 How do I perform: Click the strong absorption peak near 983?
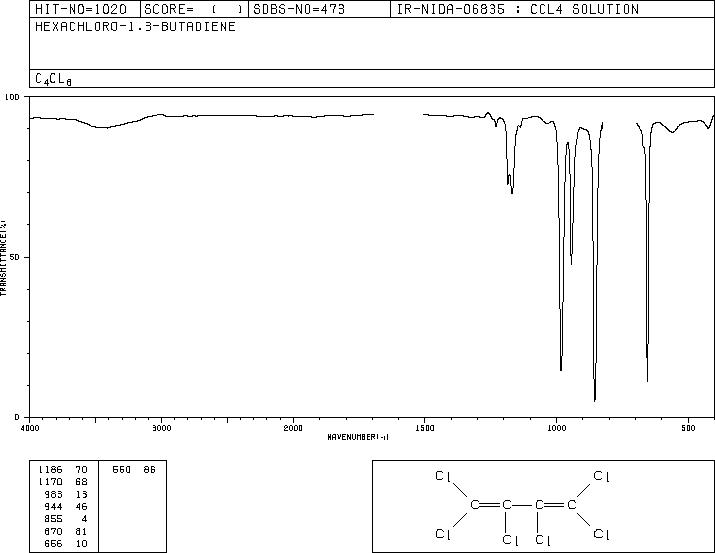click(561, 368)
